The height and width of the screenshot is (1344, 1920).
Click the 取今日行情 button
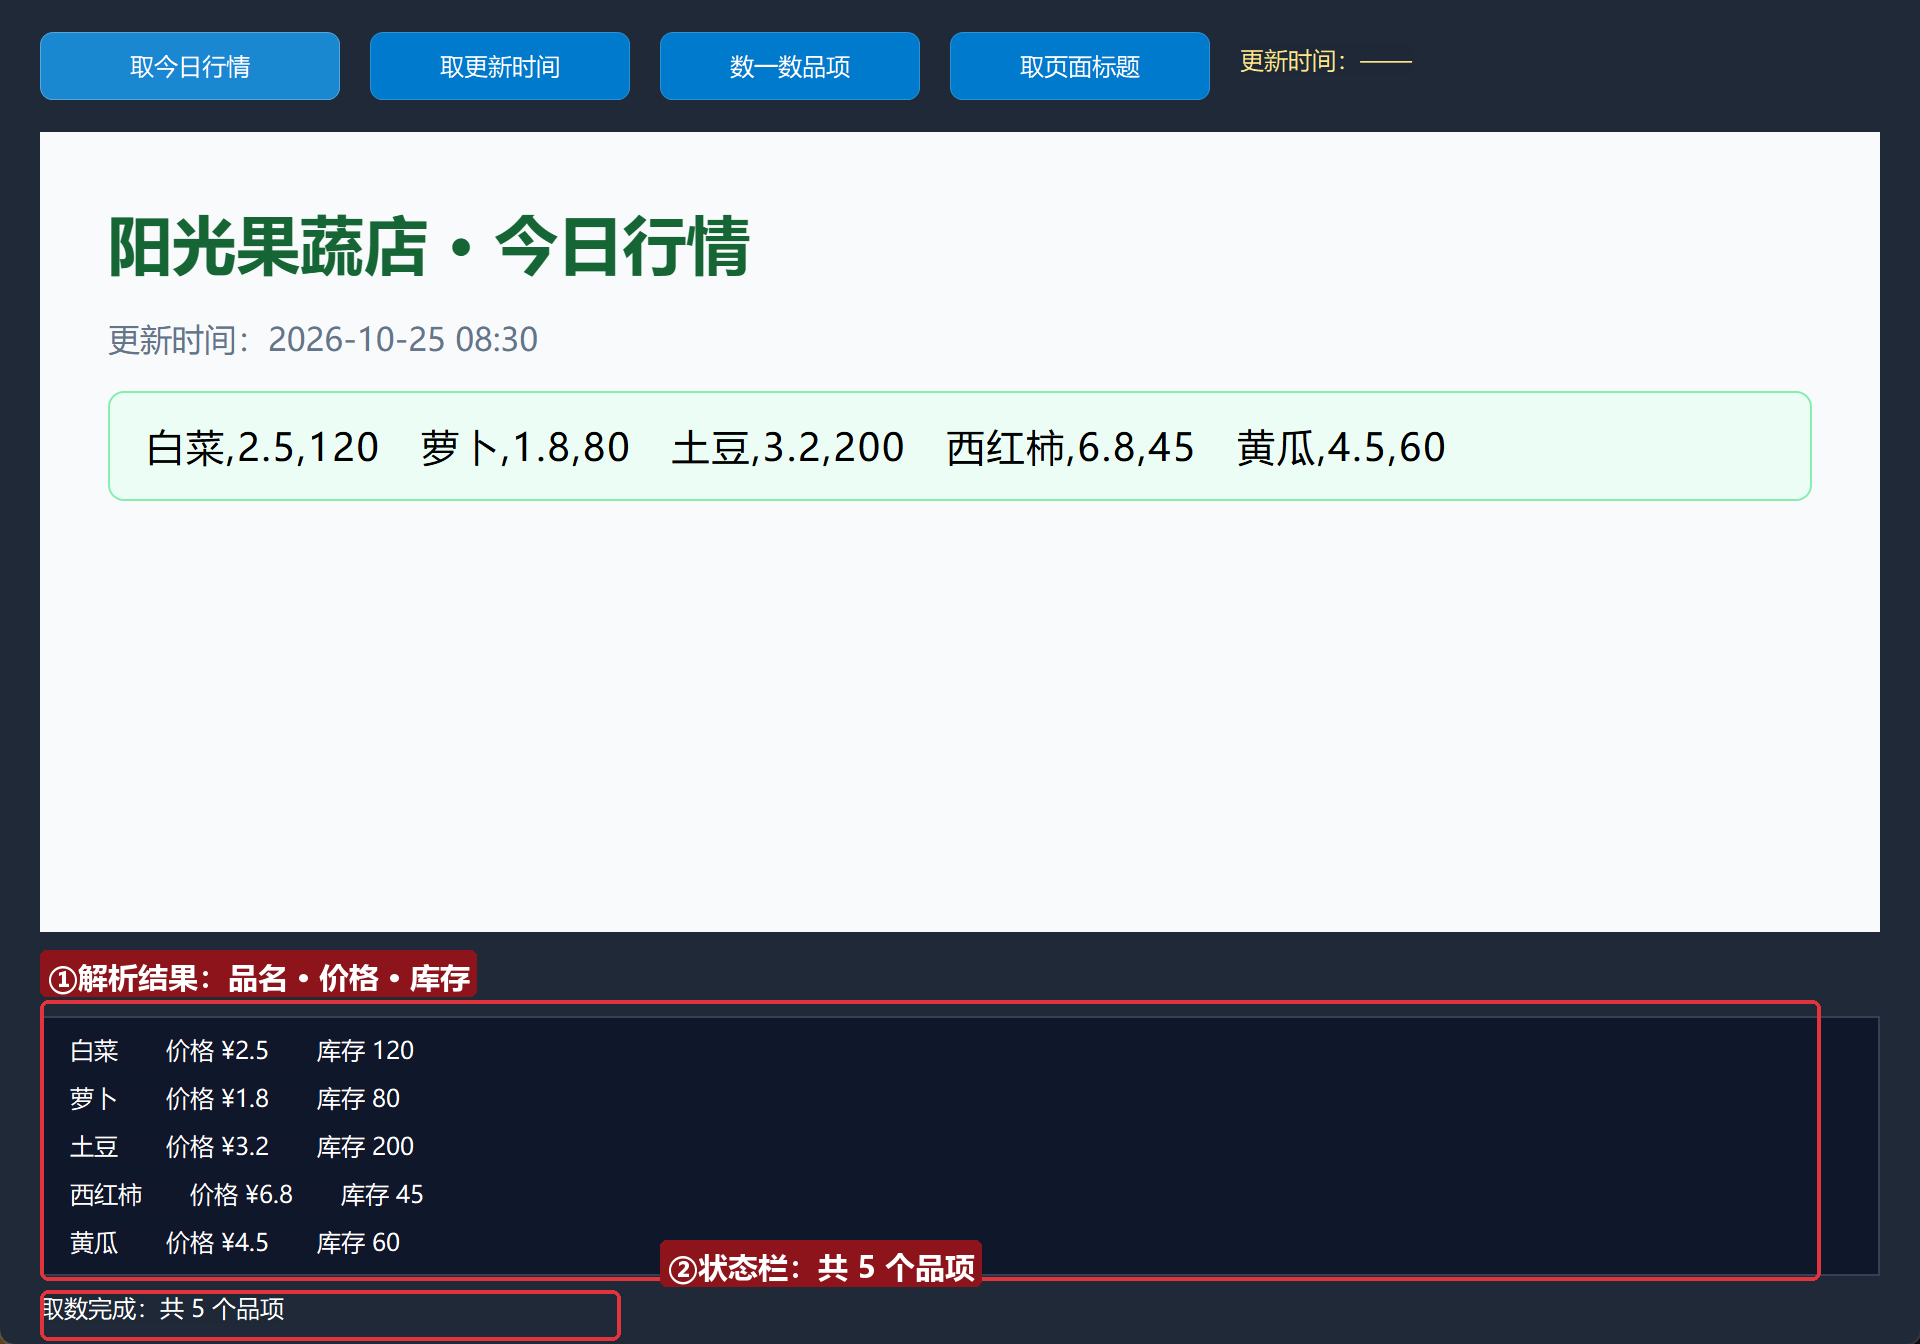(190, 66)
